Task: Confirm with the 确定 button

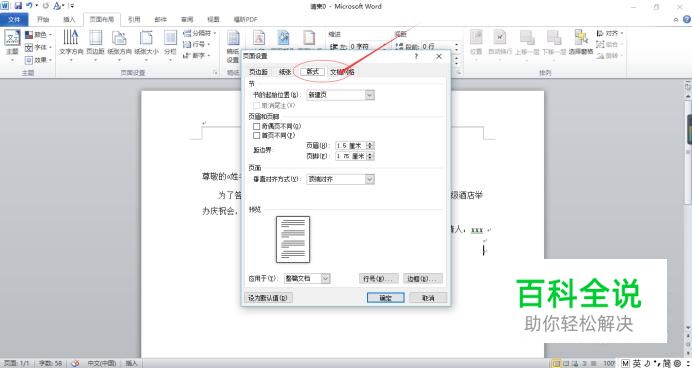Action: pos(385,298)
